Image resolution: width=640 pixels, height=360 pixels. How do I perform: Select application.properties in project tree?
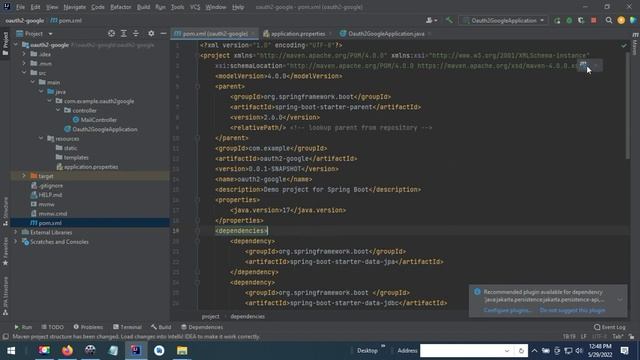point(91,167)
